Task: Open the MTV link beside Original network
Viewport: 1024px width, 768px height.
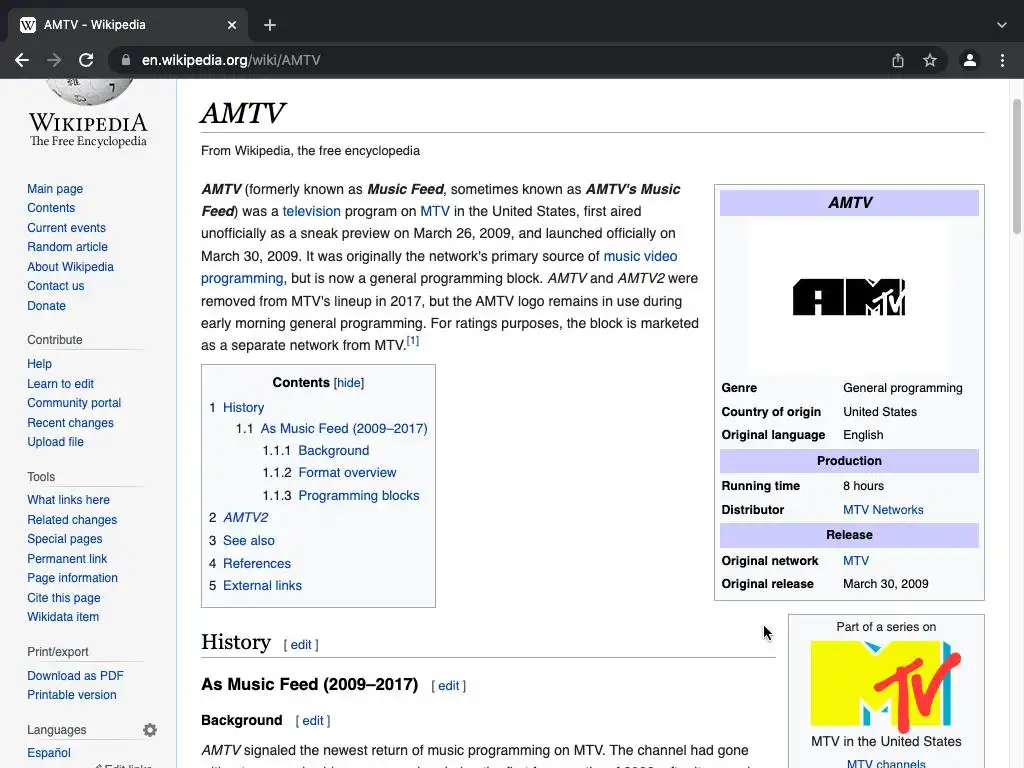Action: click(856, 561)
